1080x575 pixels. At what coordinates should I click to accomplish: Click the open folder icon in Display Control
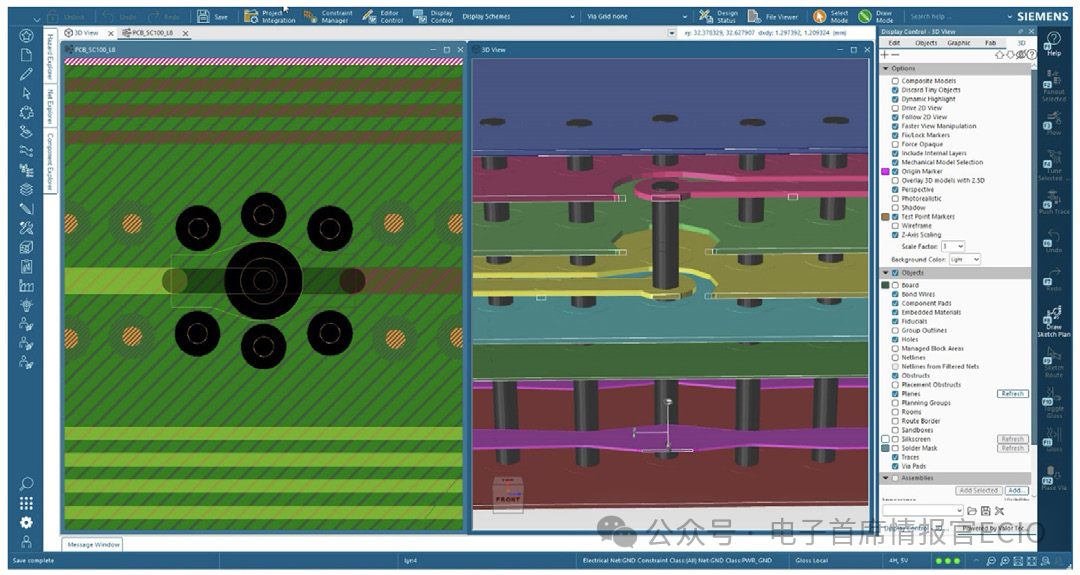pyautogui.click(x=972, y=511)
